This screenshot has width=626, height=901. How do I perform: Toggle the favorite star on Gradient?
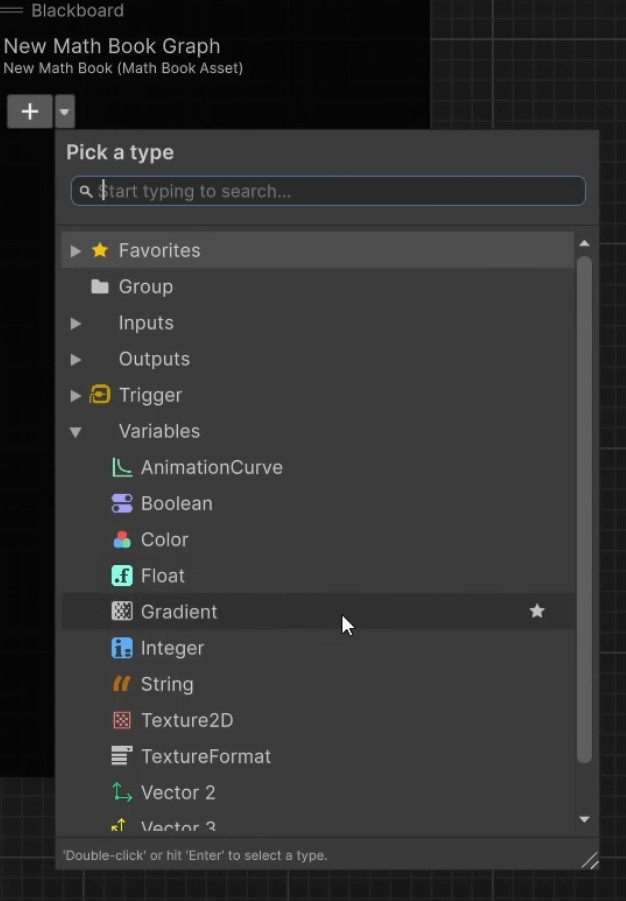pos(537,611)
